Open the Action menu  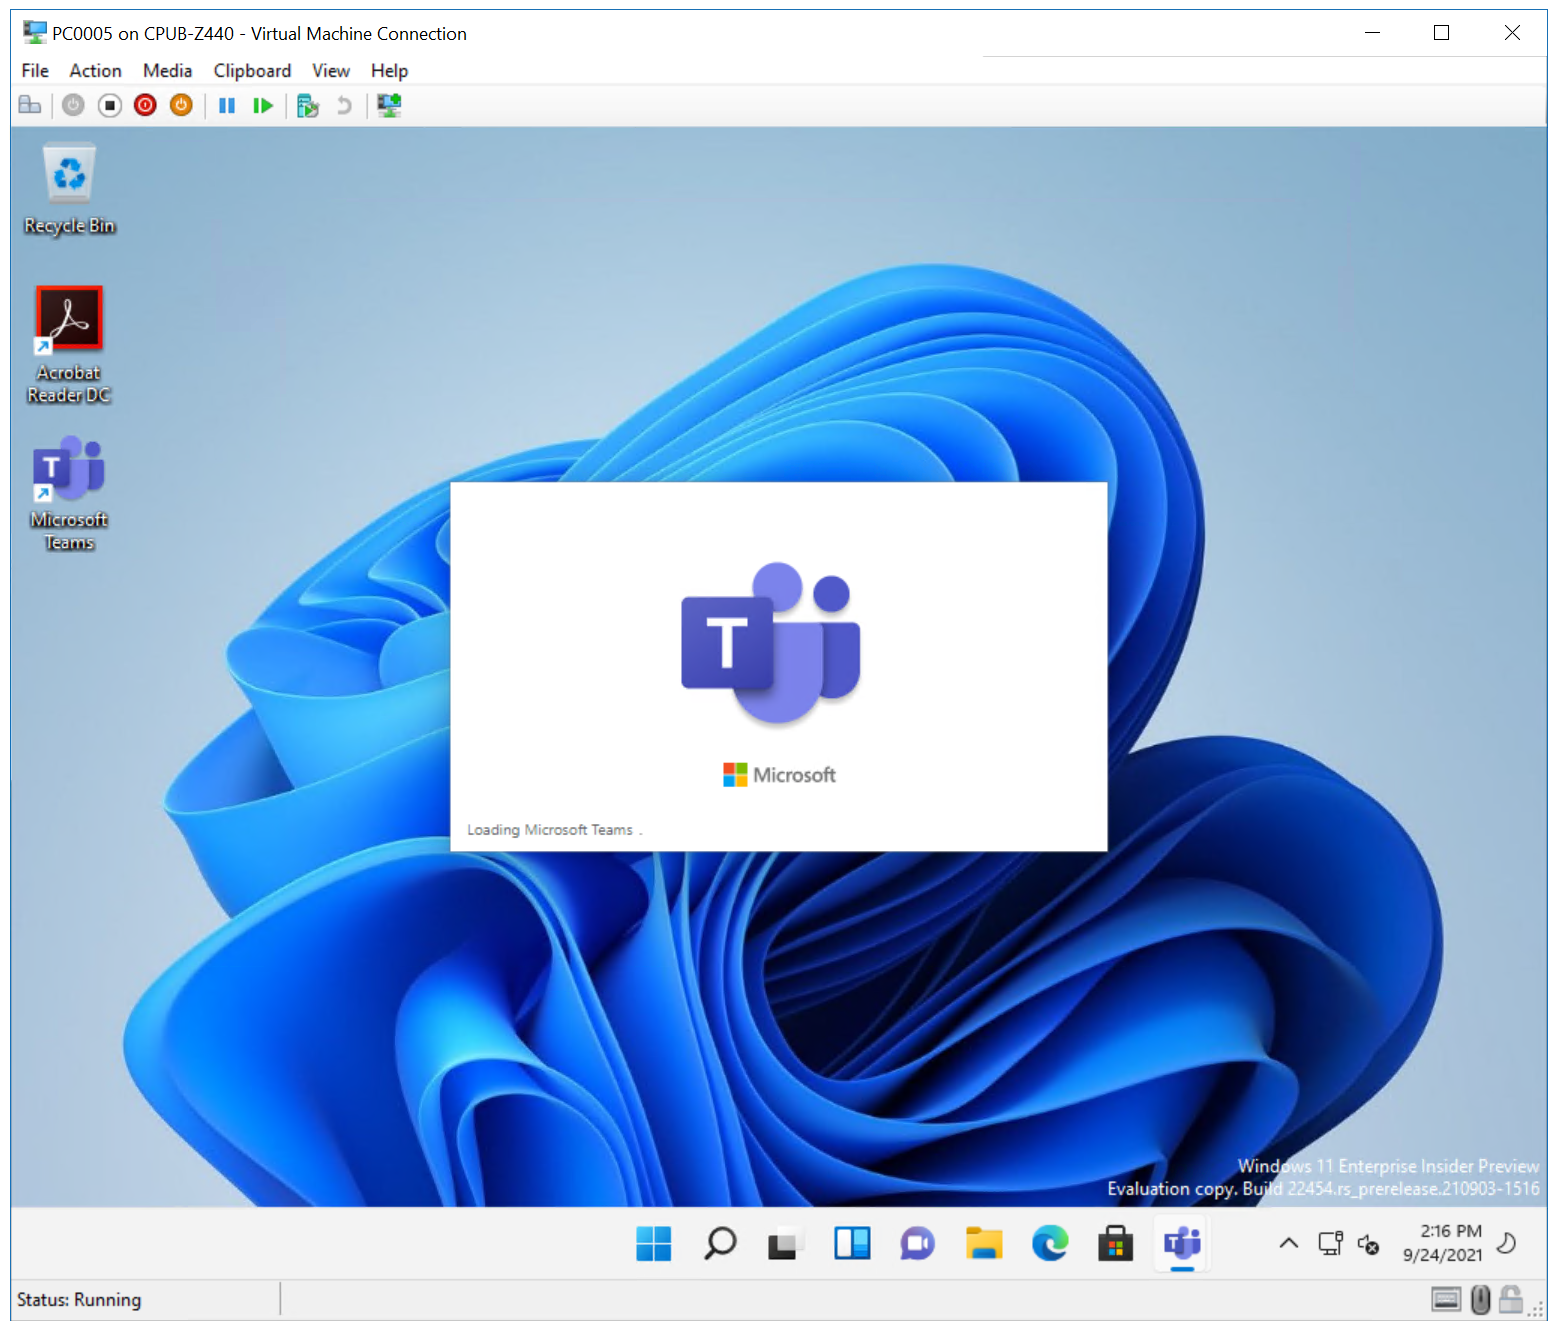click(x=95, y=71)
